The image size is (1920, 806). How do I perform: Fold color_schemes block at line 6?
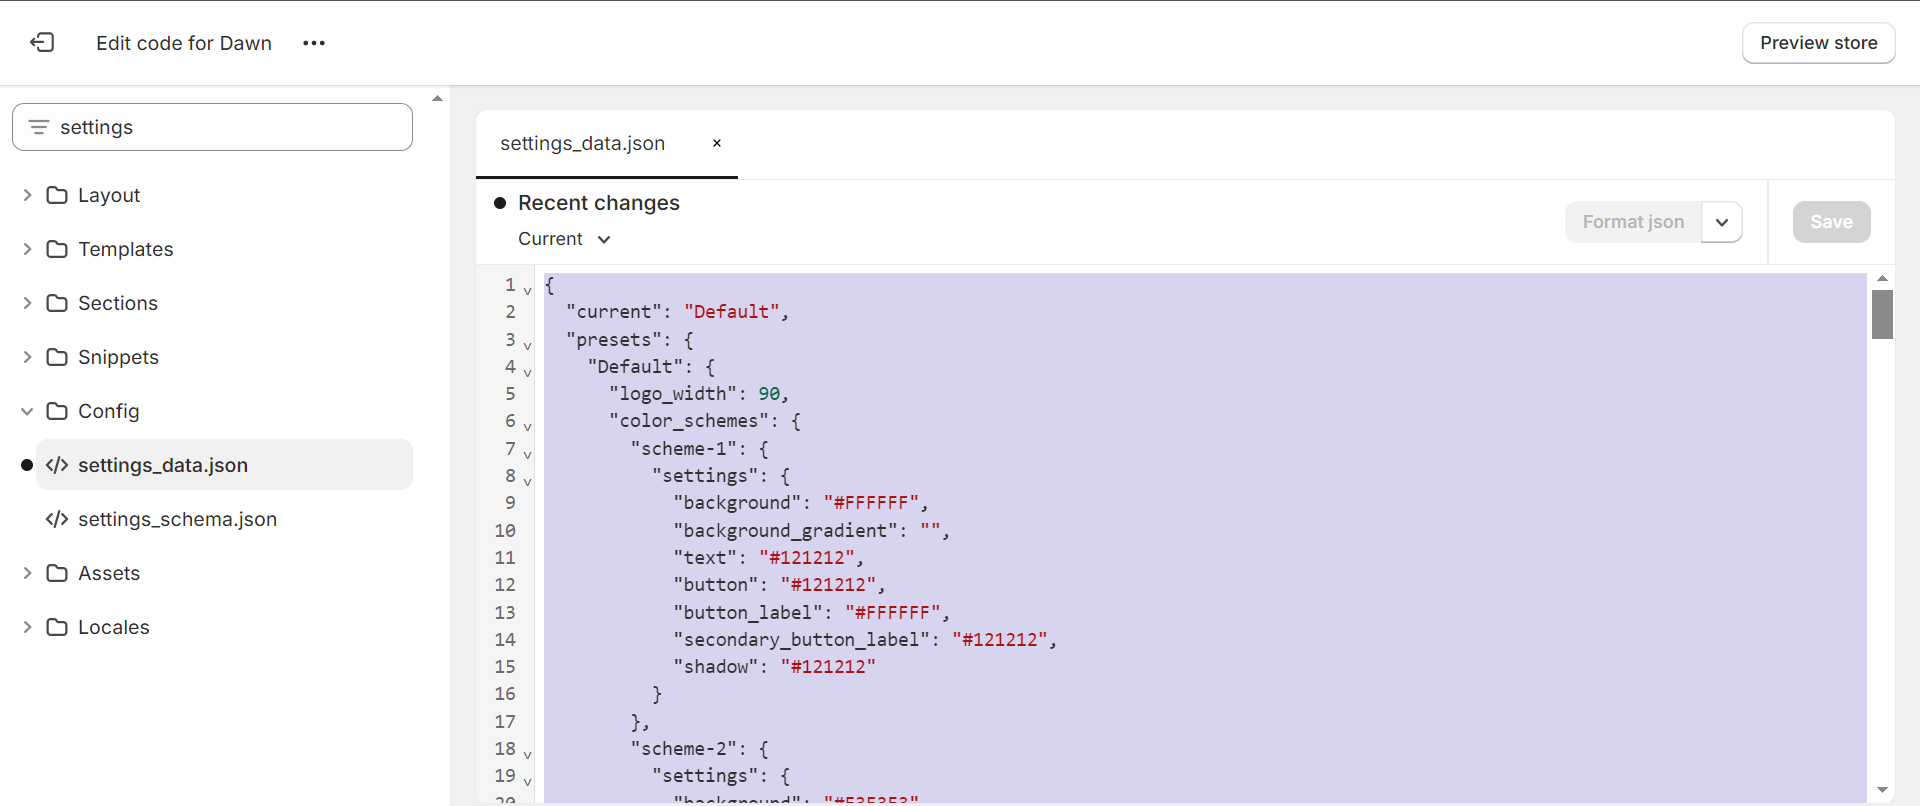(x=527, y=427)
